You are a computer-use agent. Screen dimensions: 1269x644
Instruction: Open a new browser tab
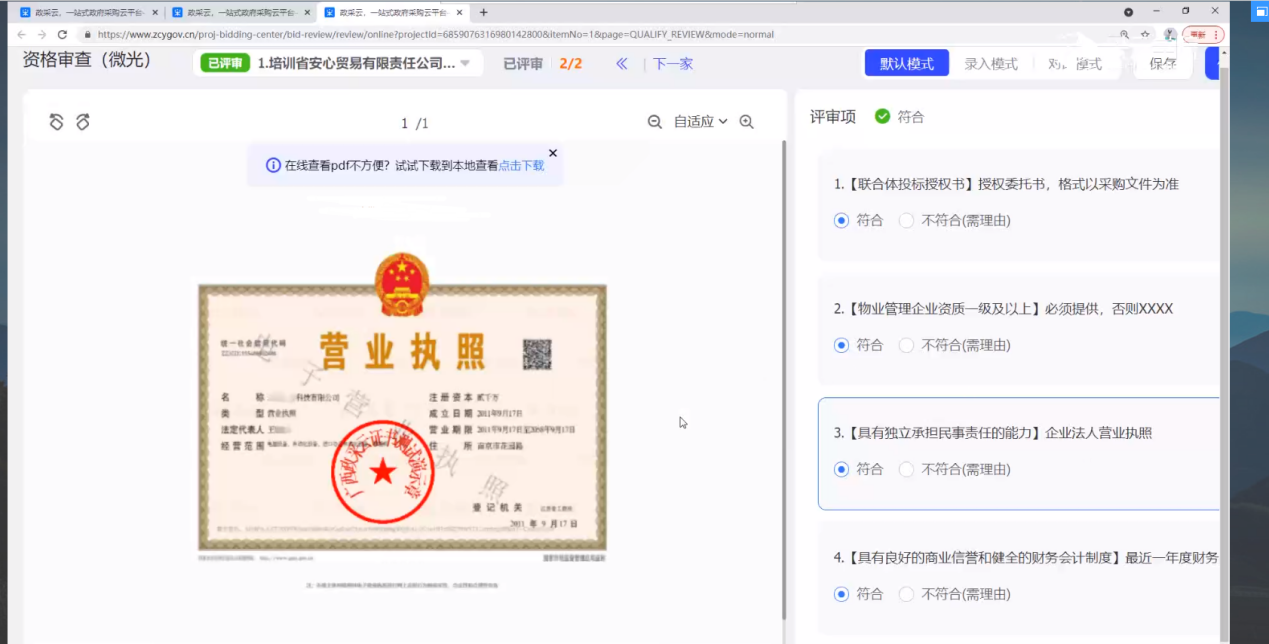pyautogui.click(x=484, y=12)
